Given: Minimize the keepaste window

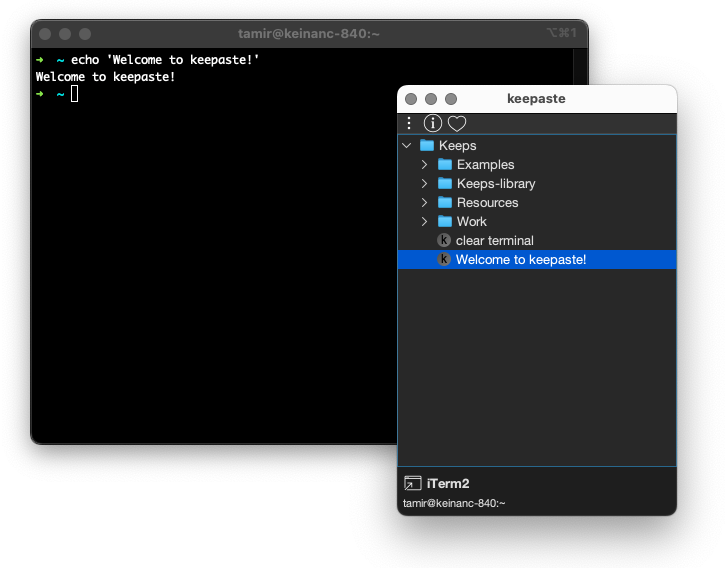Looking at the screenshot, I should [x=431, y=99].
